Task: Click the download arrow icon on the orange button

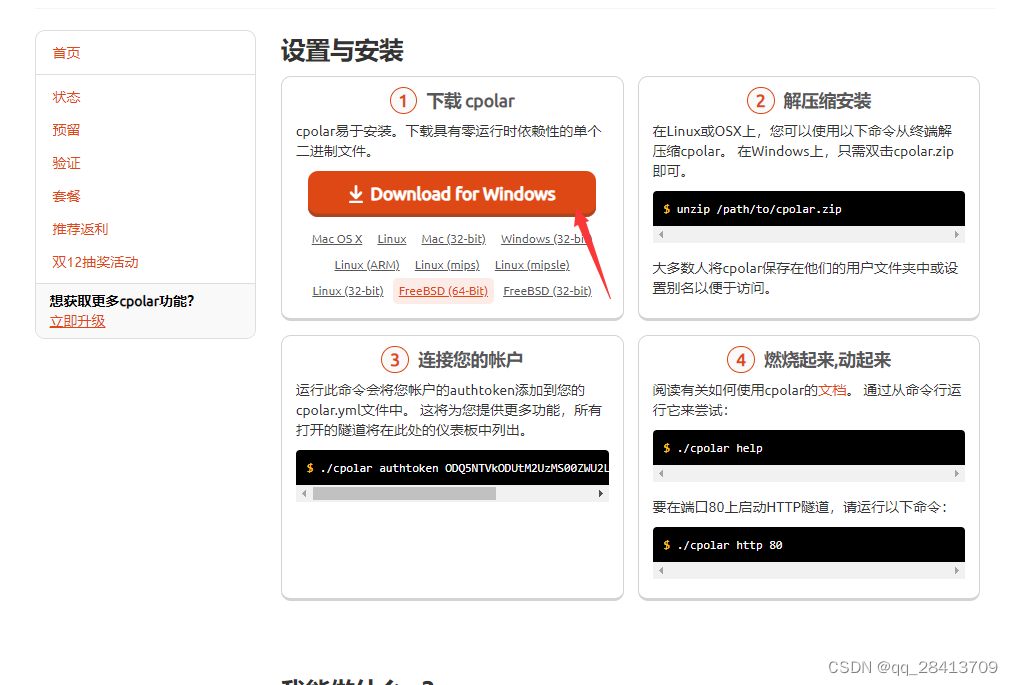Action: click(x=356, y=194)
